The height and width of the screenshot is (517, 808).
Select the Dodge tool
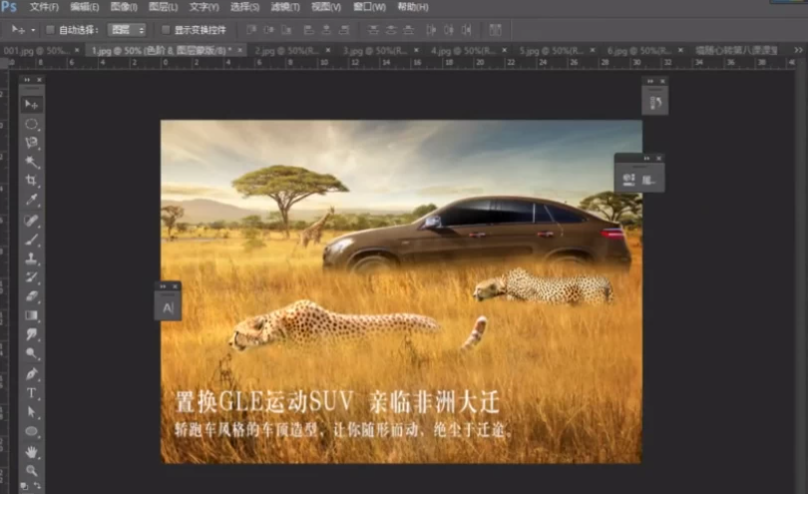[x=31, y=353]
